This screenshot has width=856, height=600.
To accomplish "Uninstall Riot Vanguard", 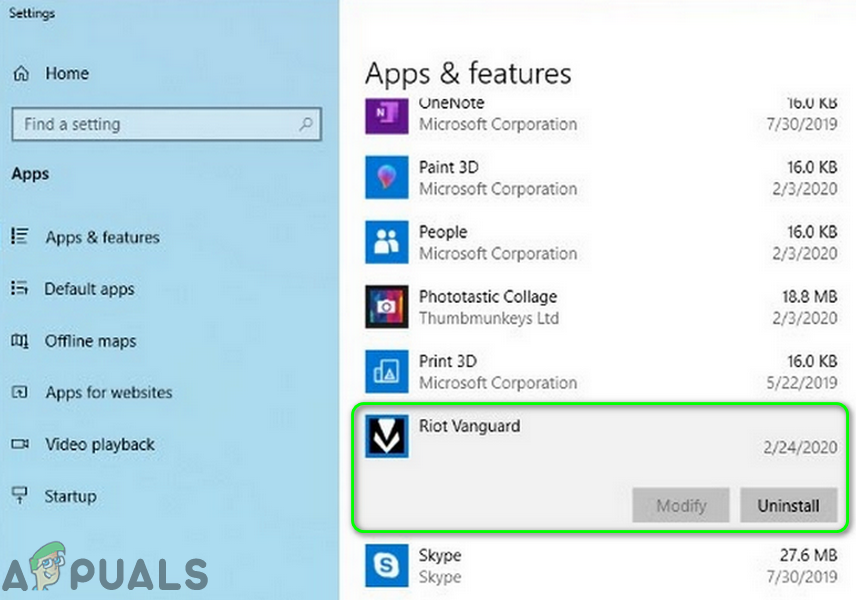I will pyautogui.click(x=788, y=505).
